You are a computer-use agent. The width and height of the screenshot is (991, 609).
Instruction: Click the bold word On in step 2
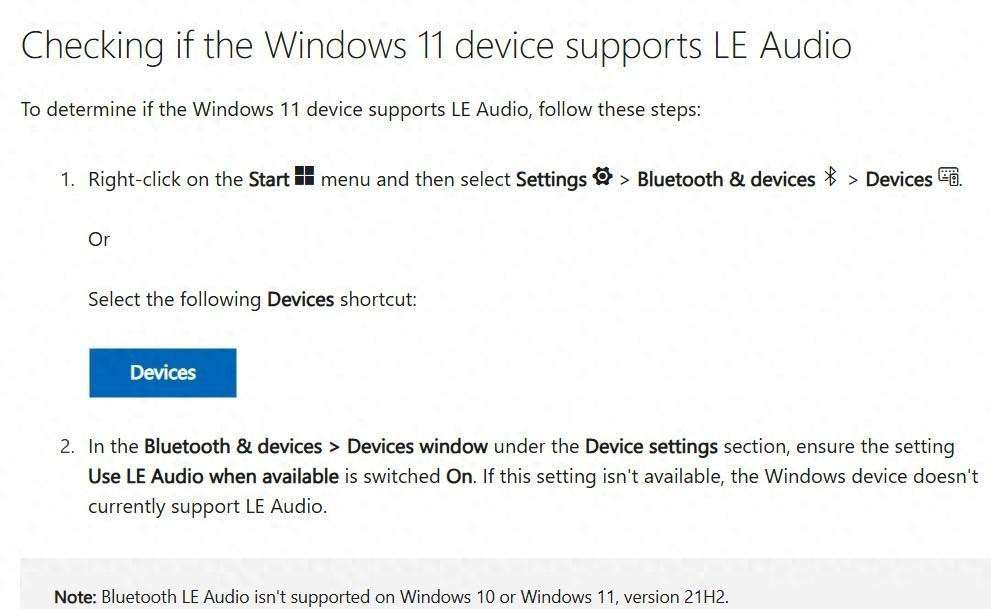459,476
